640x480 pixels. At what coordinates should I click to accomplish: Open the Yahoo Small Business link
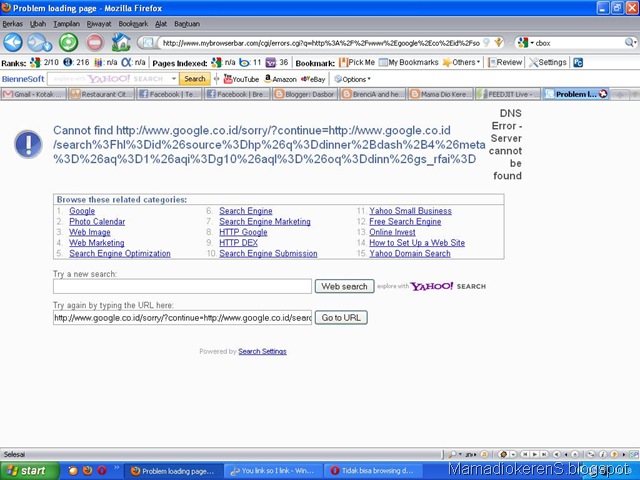point(410,211)
